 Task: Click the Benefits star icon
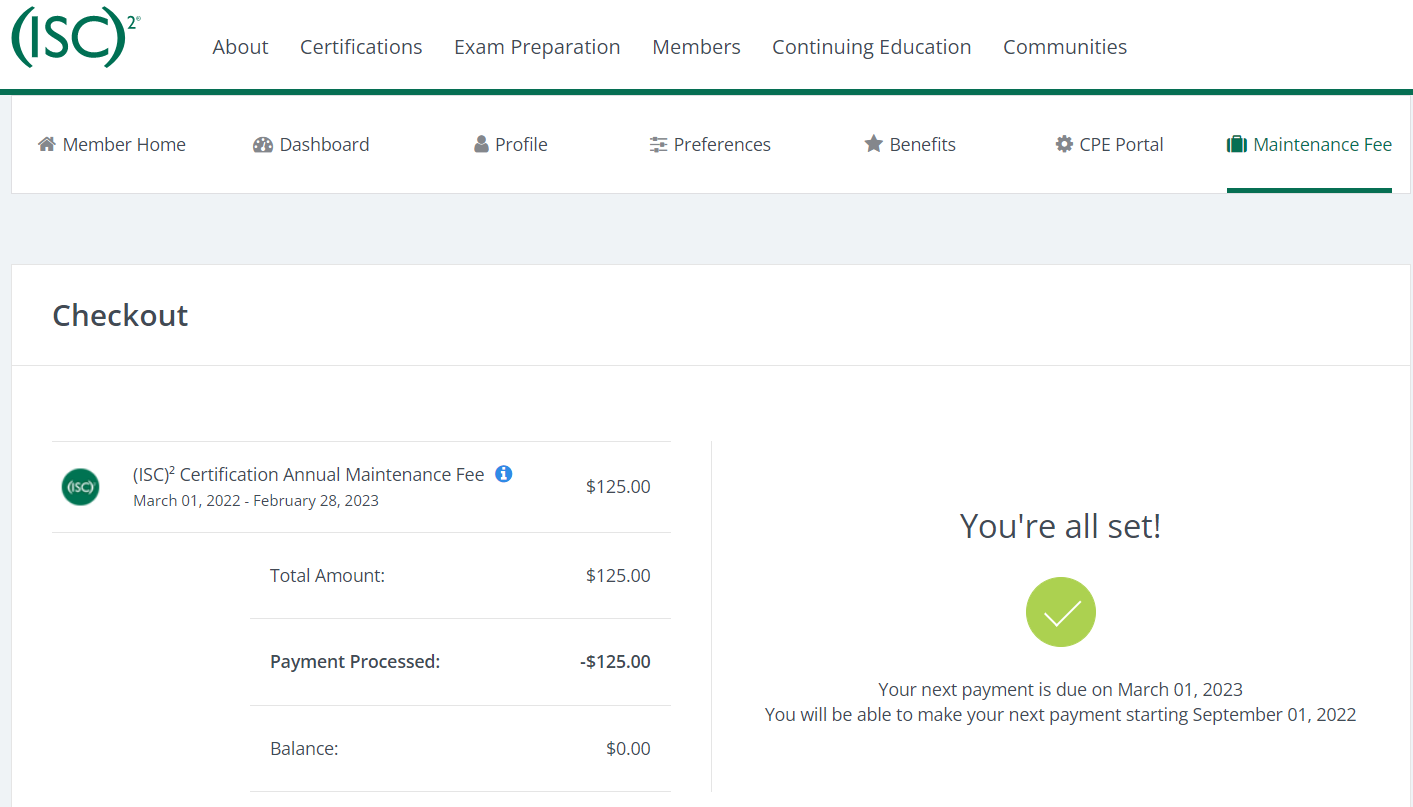coord(873,144)
